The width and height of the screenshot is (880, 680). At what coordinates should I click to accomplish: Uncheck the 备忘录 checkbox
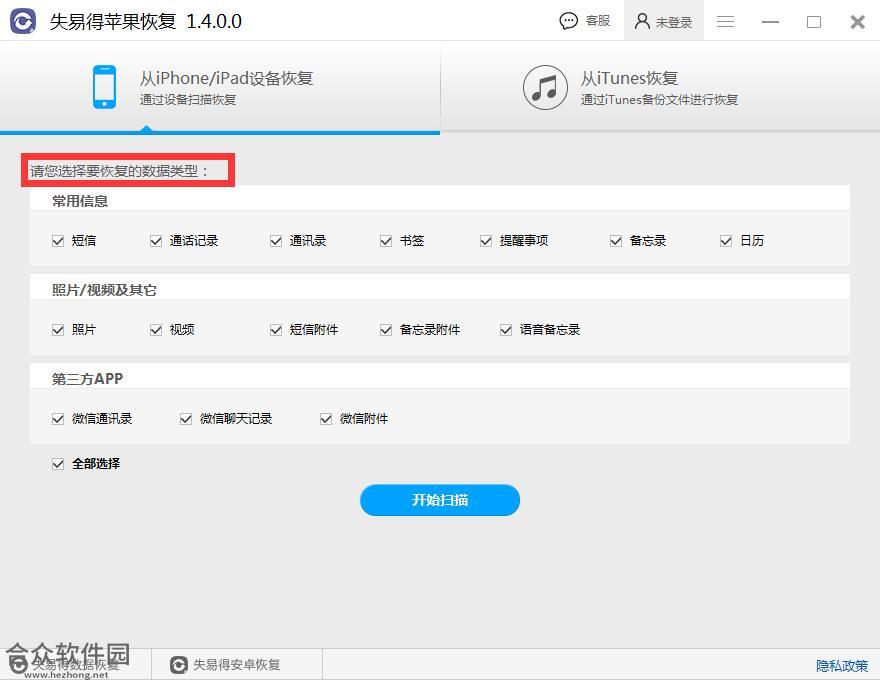616,241
